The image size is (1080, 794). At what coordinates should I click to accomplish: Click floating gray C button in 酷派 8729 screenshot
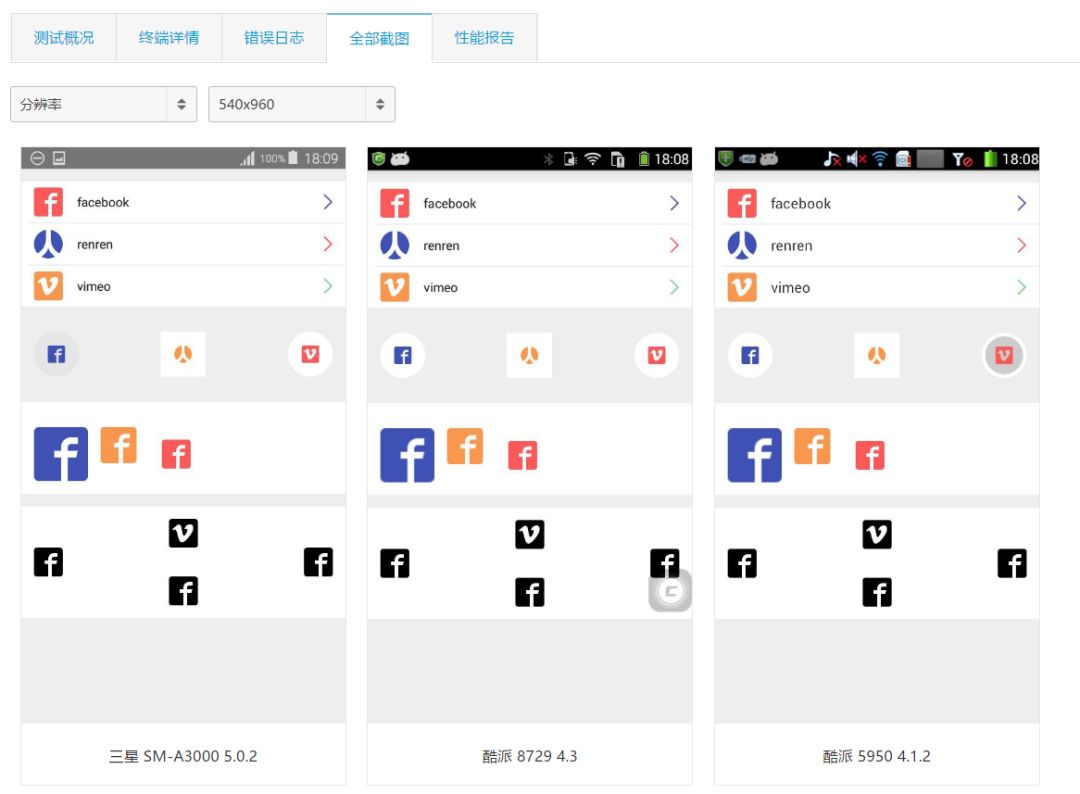coord(670,591)
